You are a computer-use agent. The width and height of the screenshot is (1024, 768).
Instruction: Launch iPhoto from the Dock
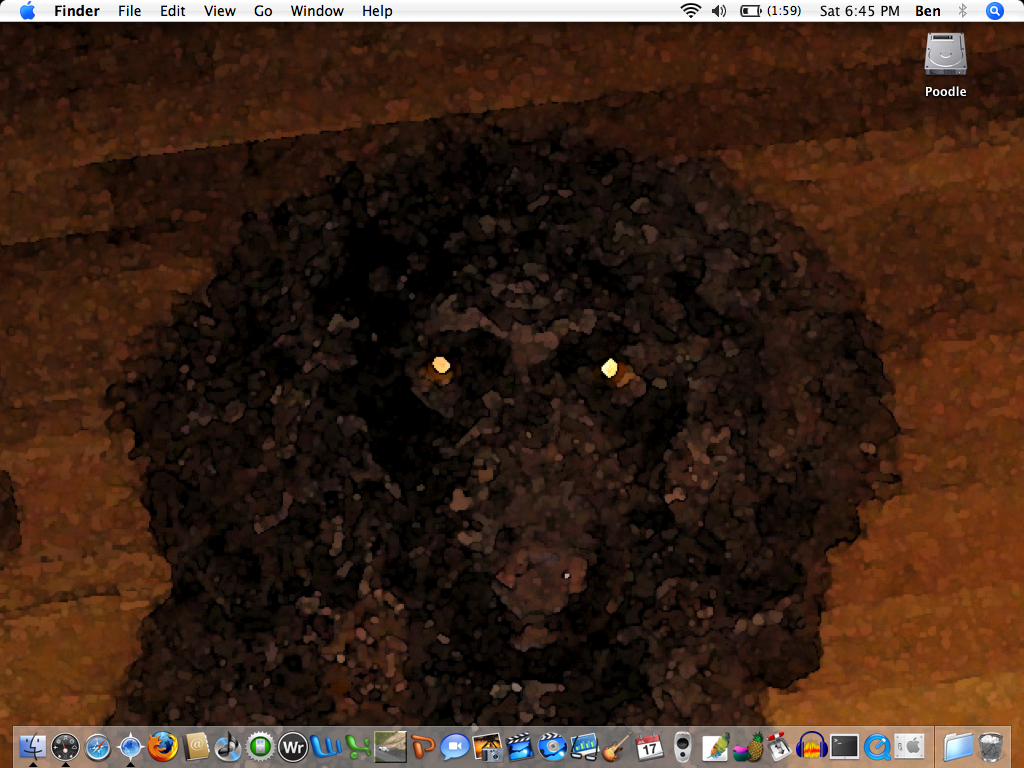488,746
